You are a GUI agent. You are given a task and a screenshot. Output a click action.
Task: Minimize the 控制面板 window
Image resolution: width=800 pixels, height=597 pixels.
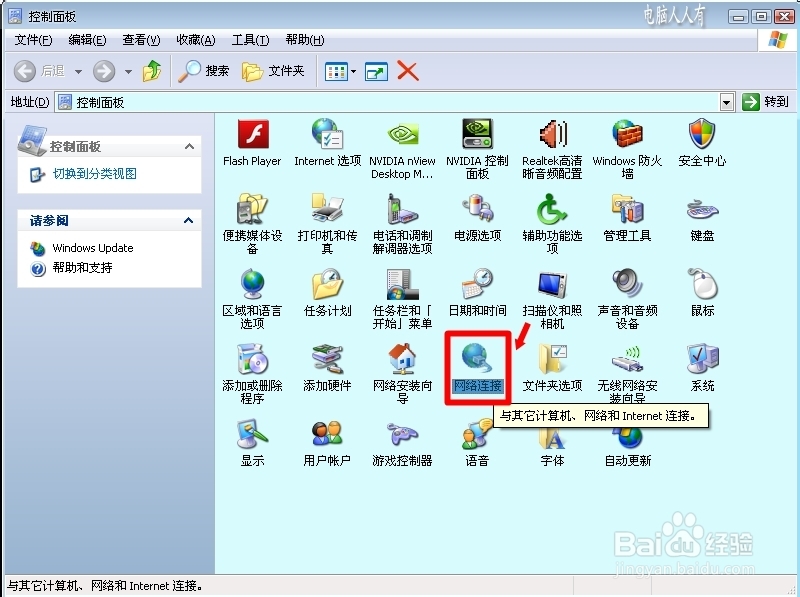pyautogui.click(x=738, y=17)
